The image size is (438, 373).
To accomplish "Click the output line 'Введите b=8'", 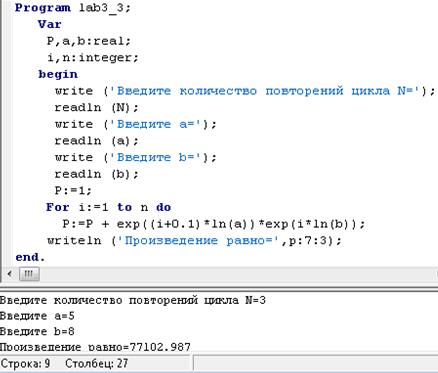I will click(x=37, y=331).
